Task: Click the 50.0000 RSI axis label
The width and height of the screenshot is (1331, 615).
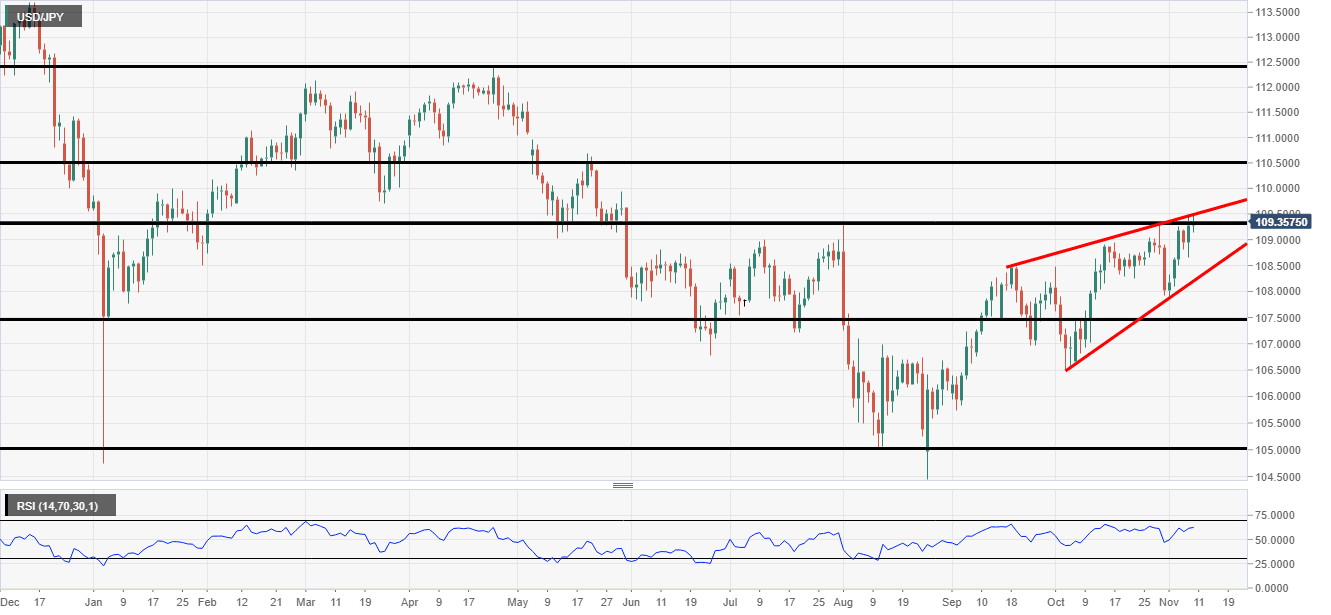Action: pyautogui.click(x=1275, y=541)
